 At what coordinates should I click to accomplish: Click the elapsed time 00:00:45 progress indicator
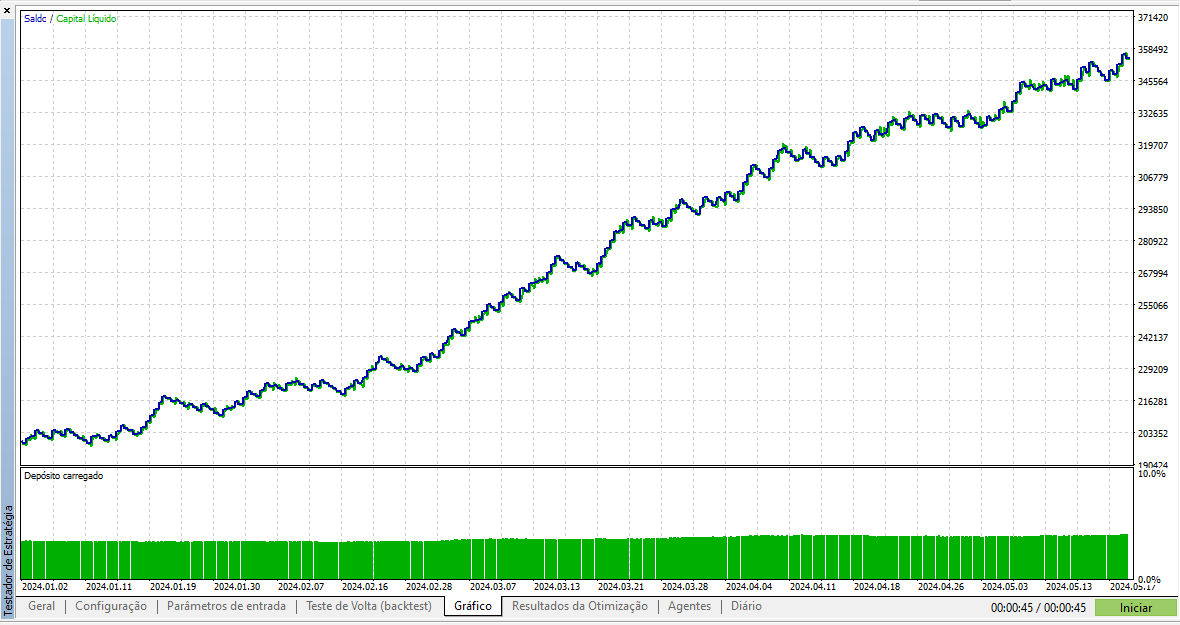tap(1038, 607)
